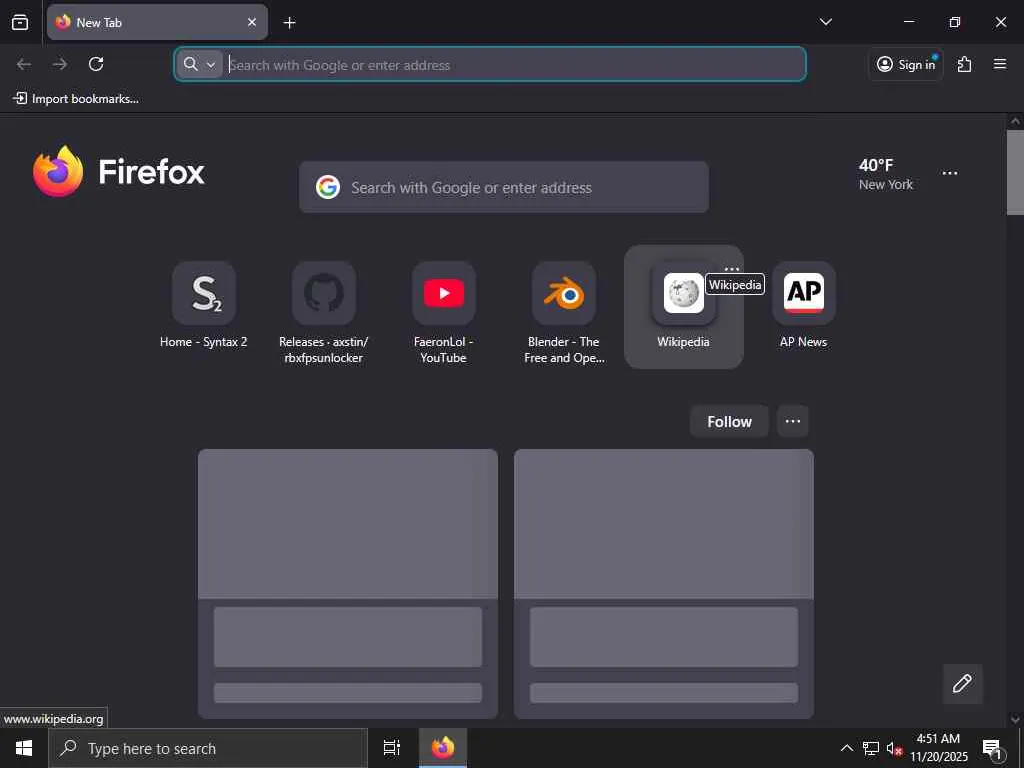Open the Wikipedia tile's three-dot menu
Screen dimensions: 1024x768
click(731, 269)
